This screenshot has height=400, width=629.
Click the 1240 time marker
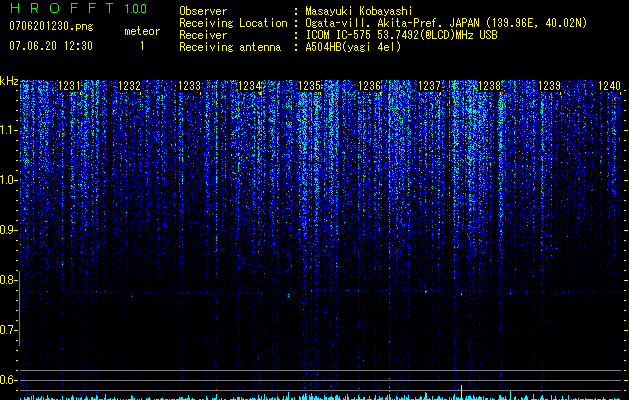coord(609,86)
